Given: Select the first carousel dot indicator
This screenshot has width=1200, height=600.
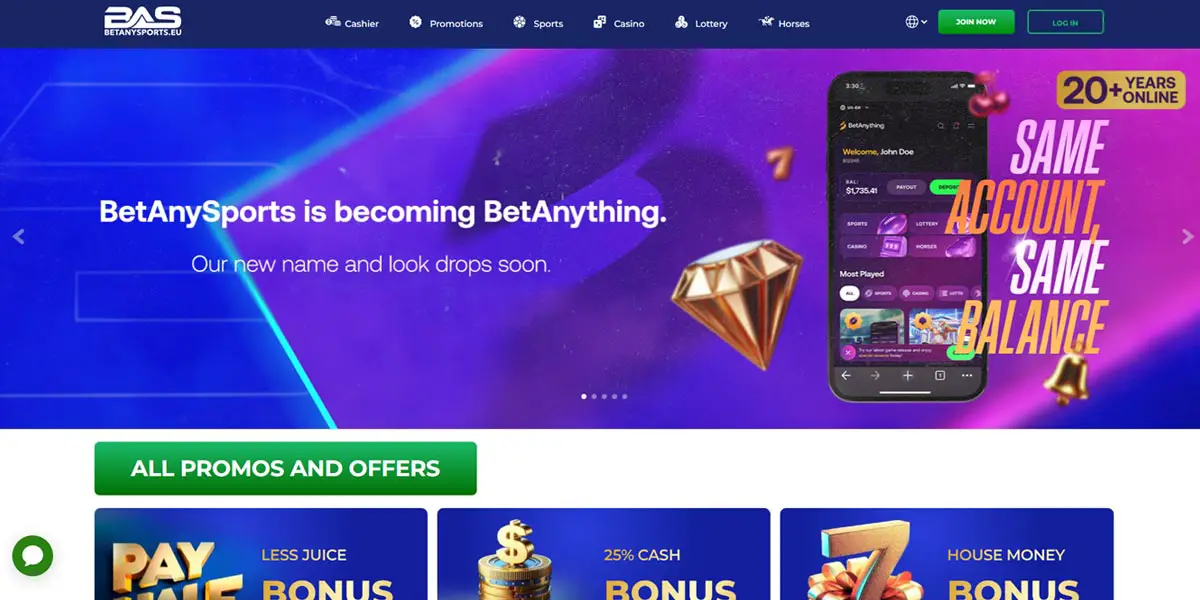Looking at the screenshot, I should [x=584, y=396].
